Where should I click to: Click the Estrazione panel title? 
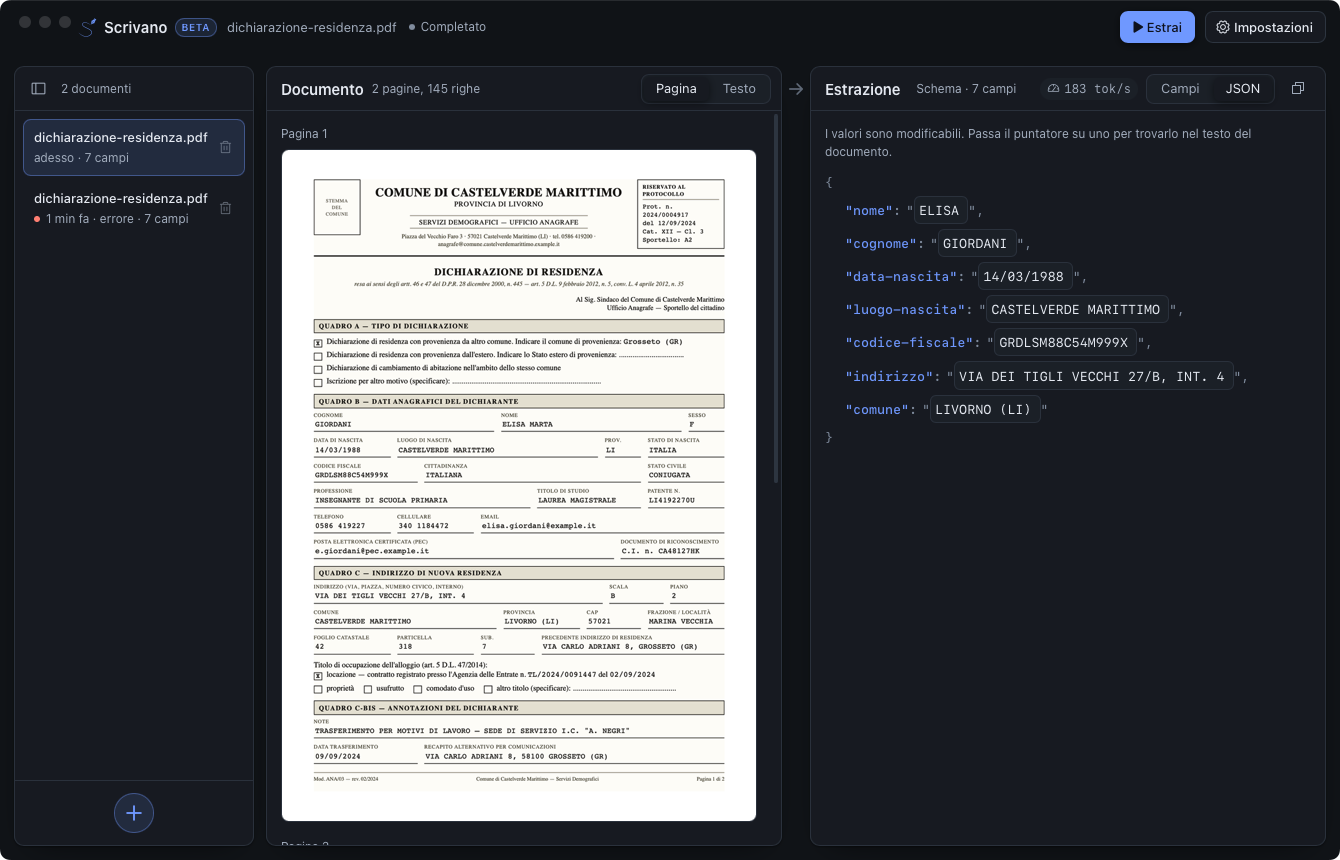click(863, 89)
